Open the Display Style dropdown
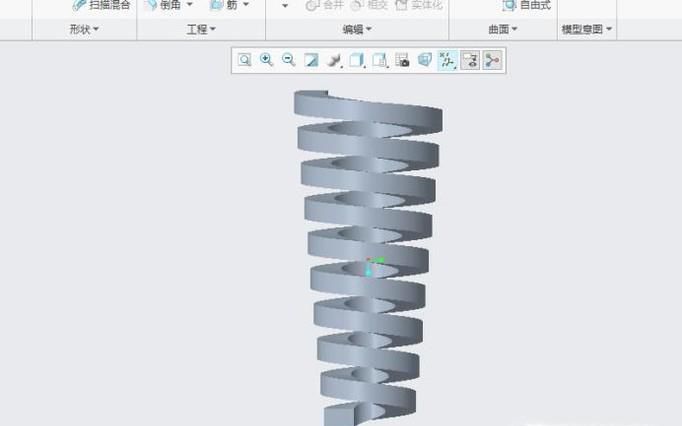The width and height of the screenshot is (682, 426). tap(358, 60)
